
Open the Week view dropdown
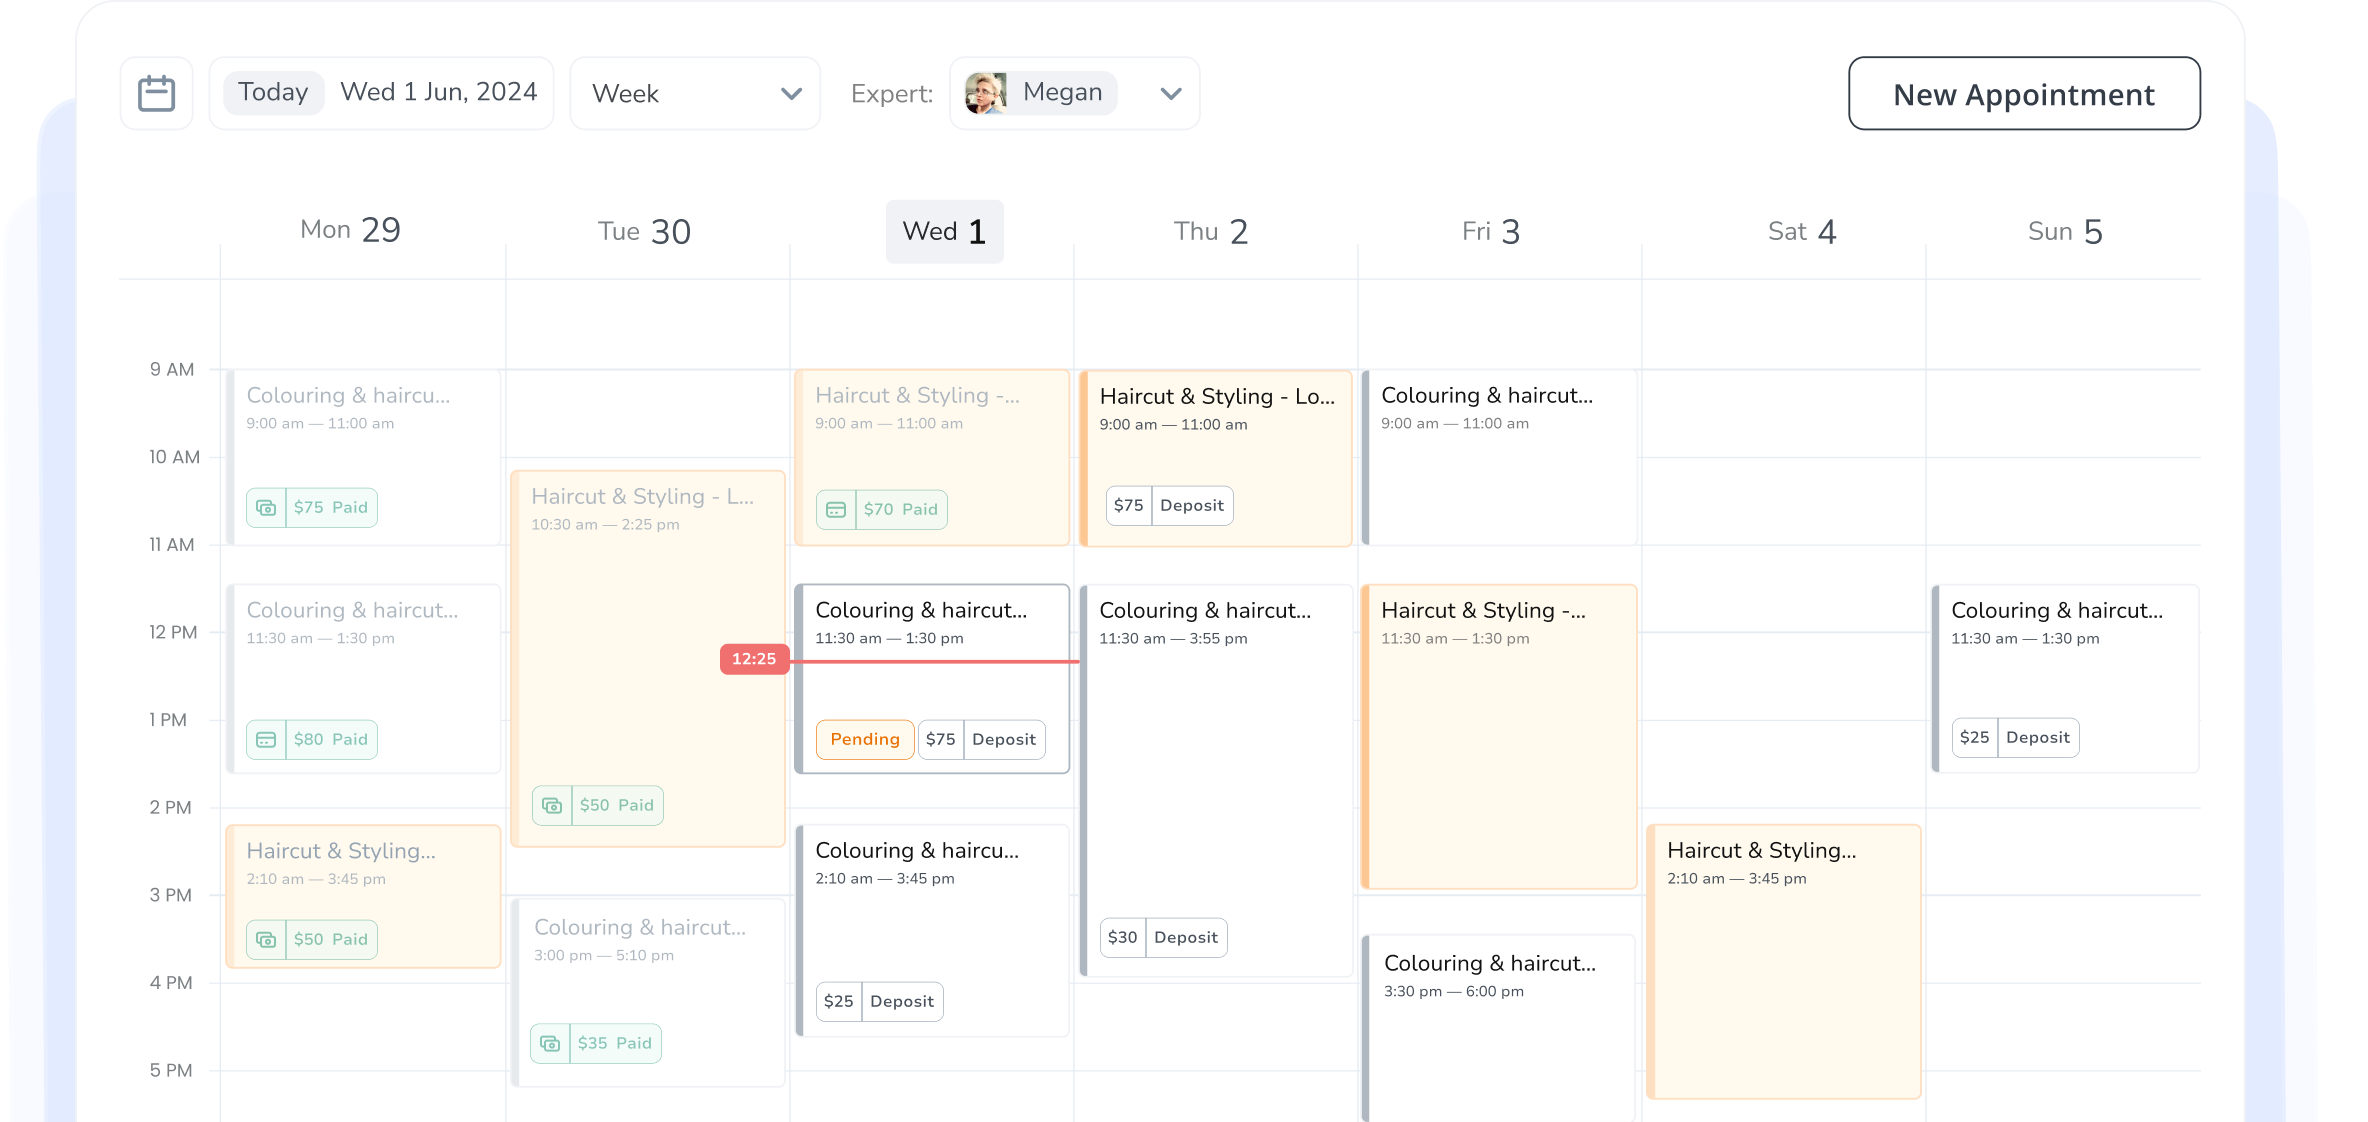coord(694,93)
